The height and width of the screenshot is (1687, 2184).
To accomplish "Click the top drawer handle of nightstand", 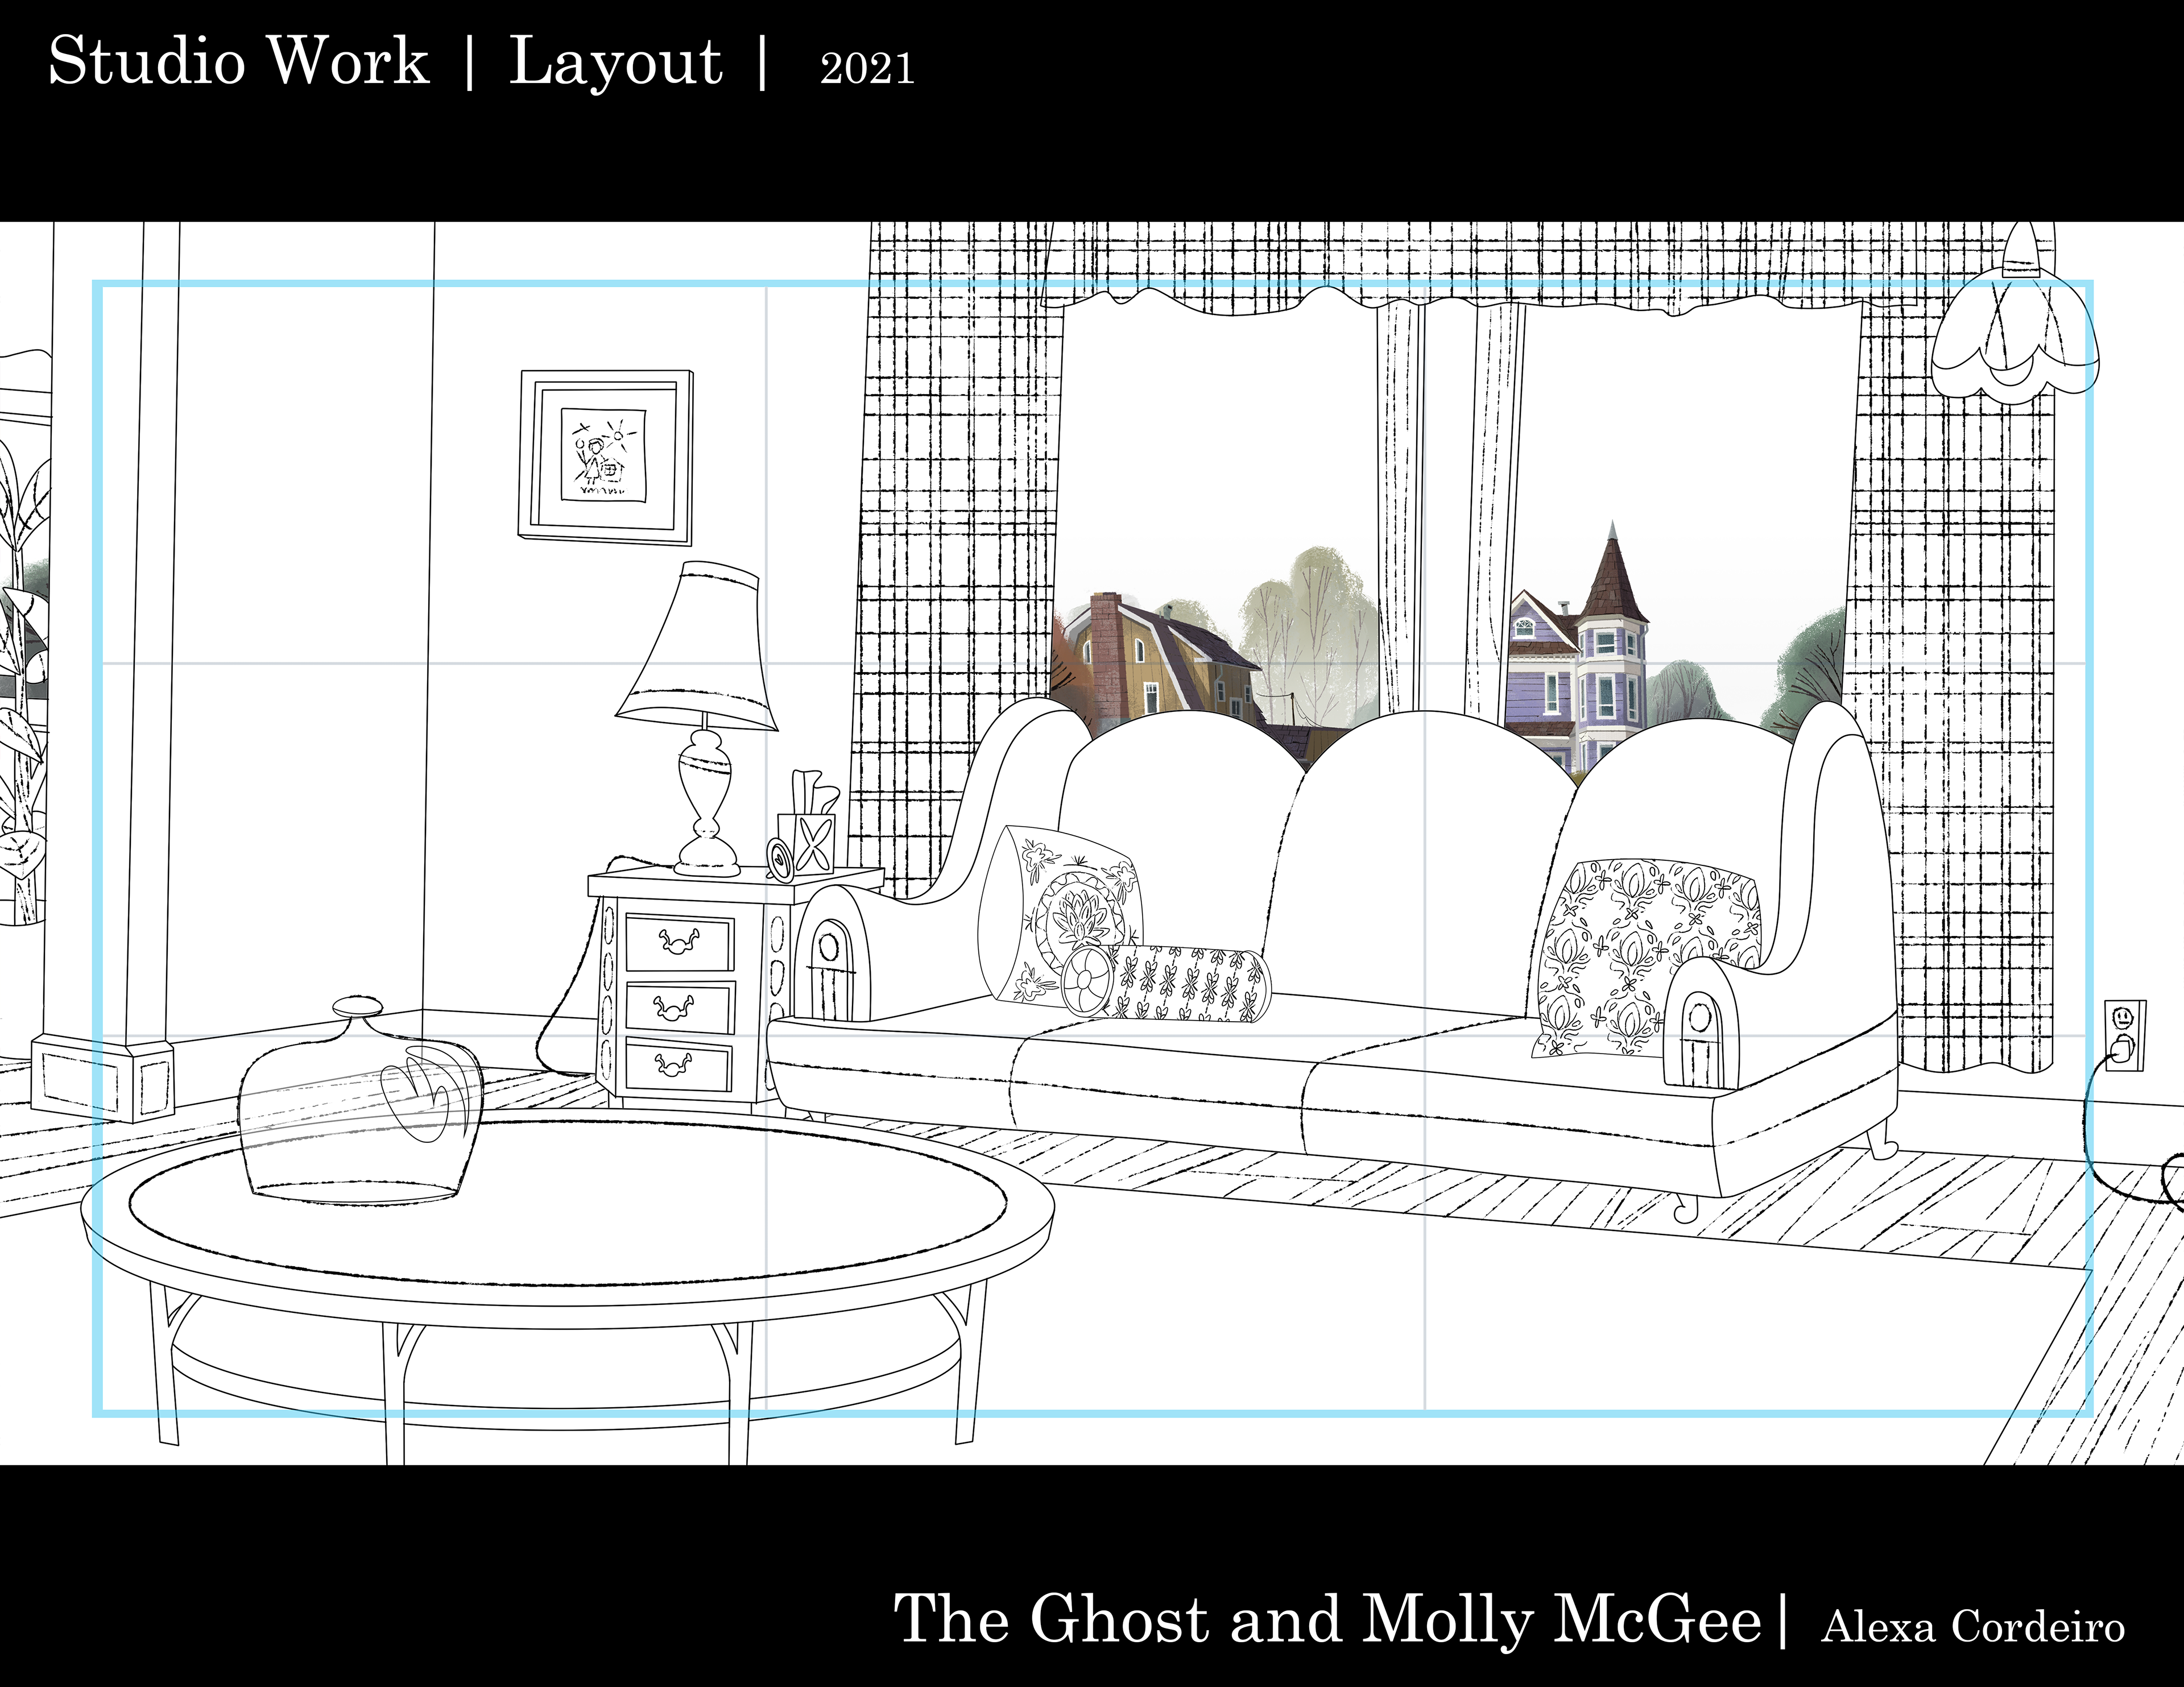I will click(679, 941).
